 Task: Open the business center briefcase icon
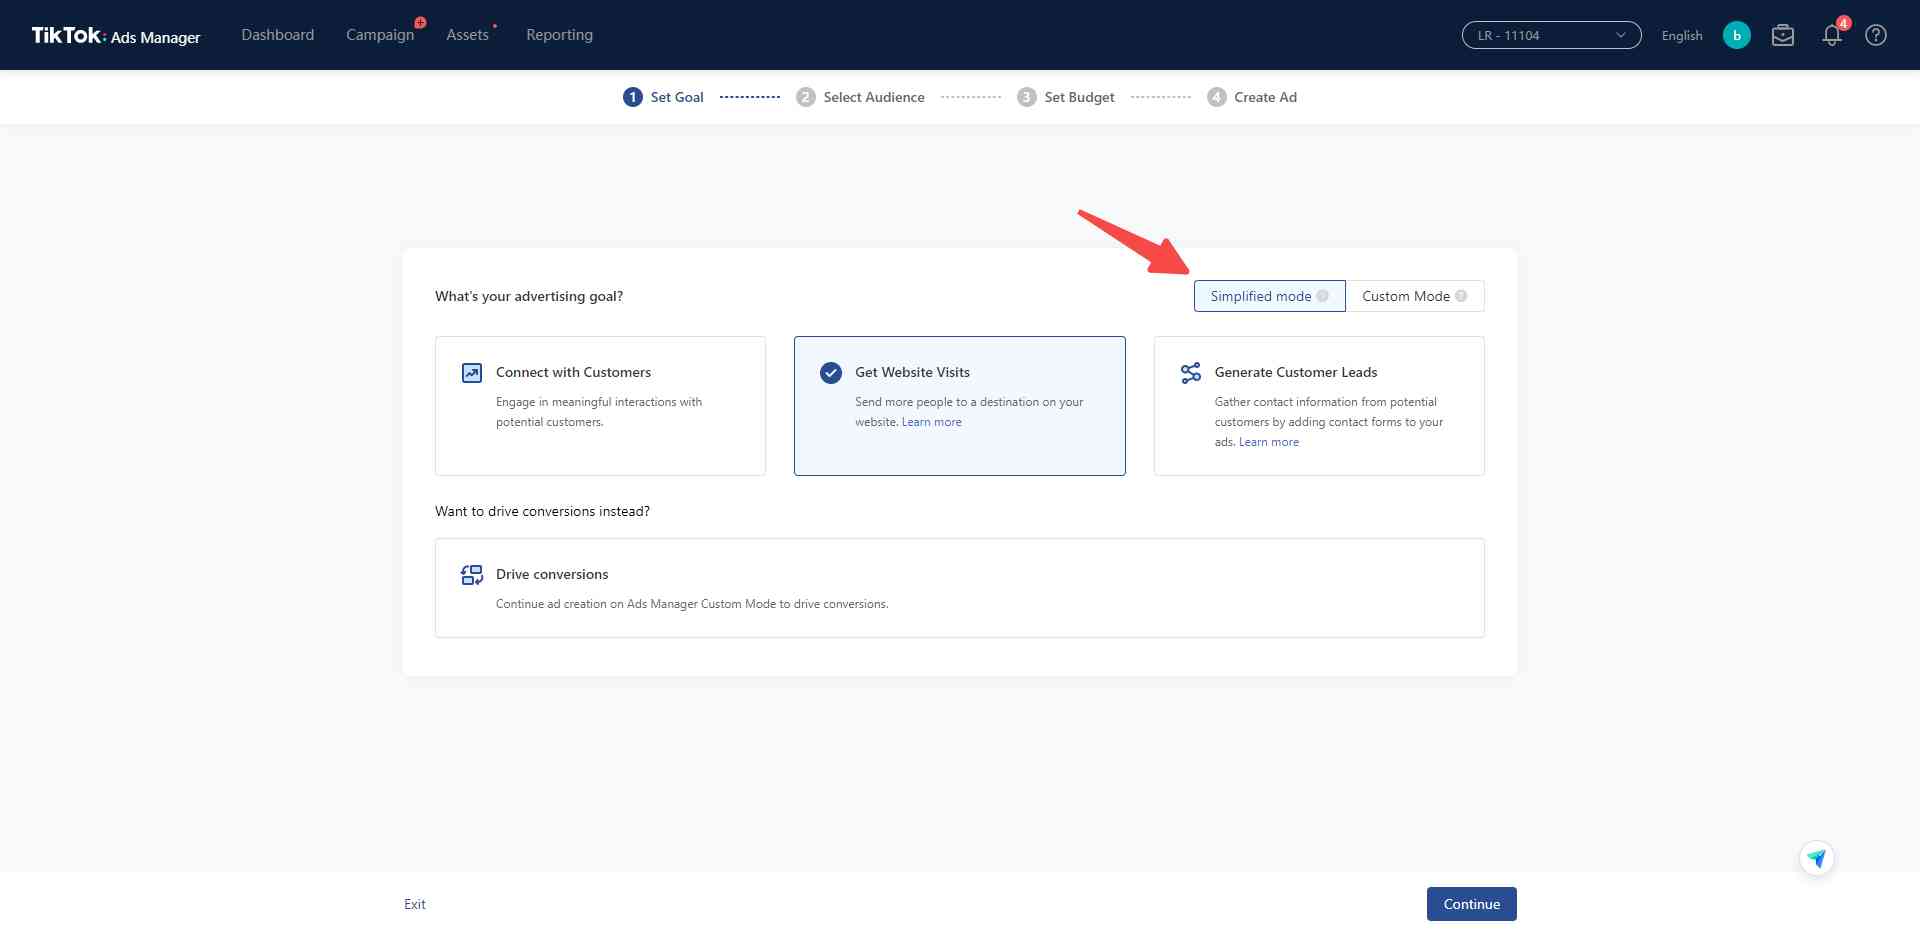[1782, 35]
